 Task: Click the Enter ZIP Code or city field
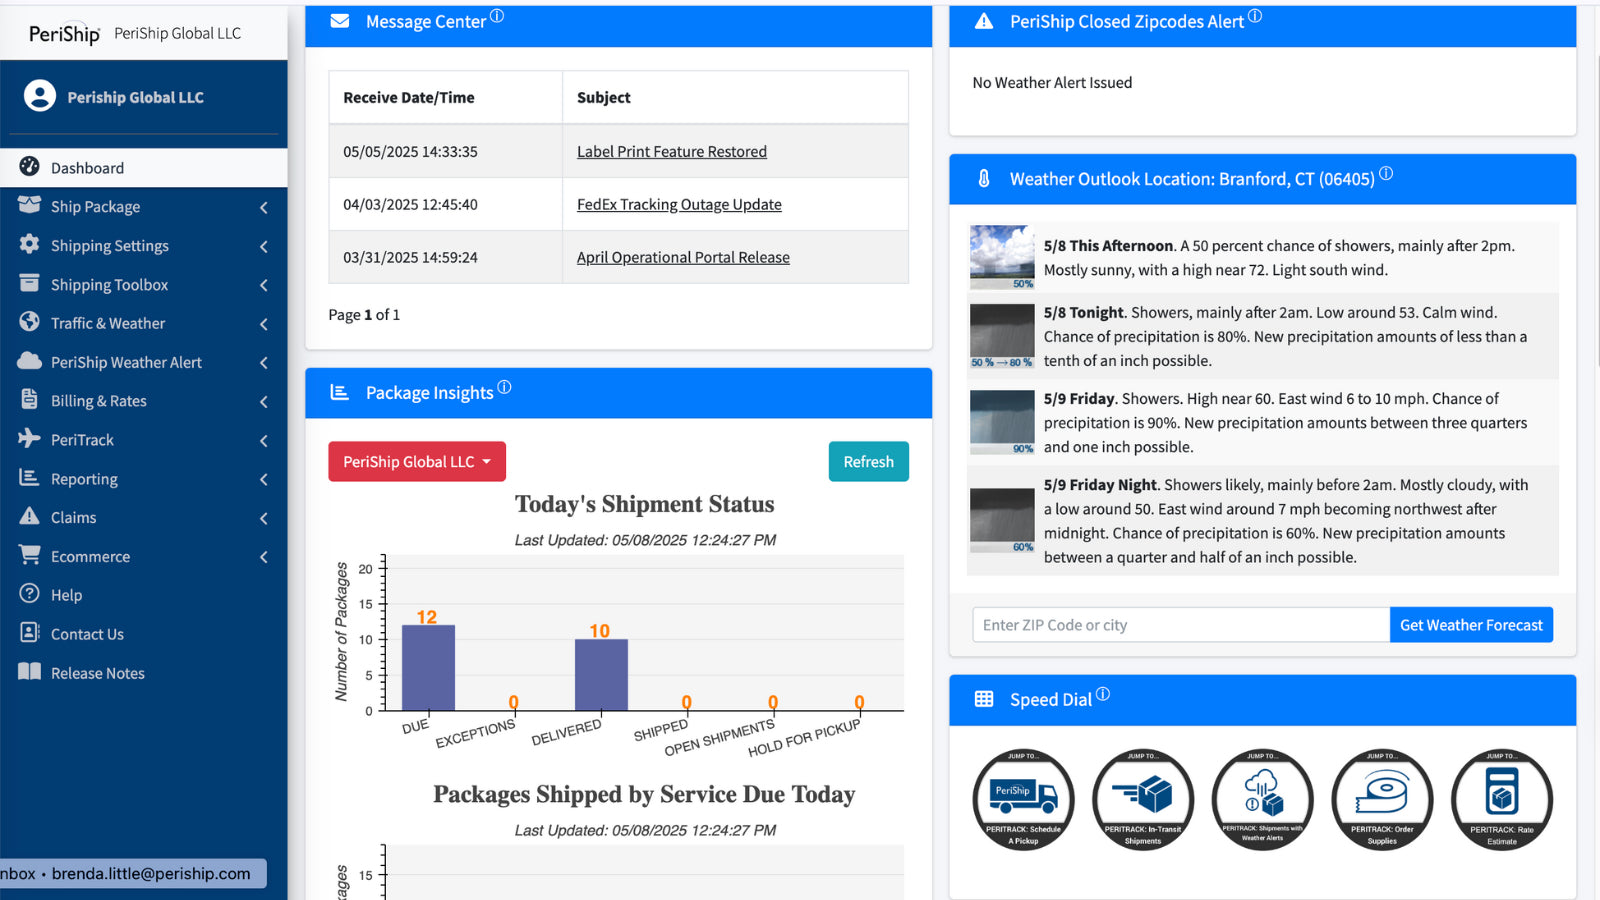pyautogui.click(x=1181, y=625)
